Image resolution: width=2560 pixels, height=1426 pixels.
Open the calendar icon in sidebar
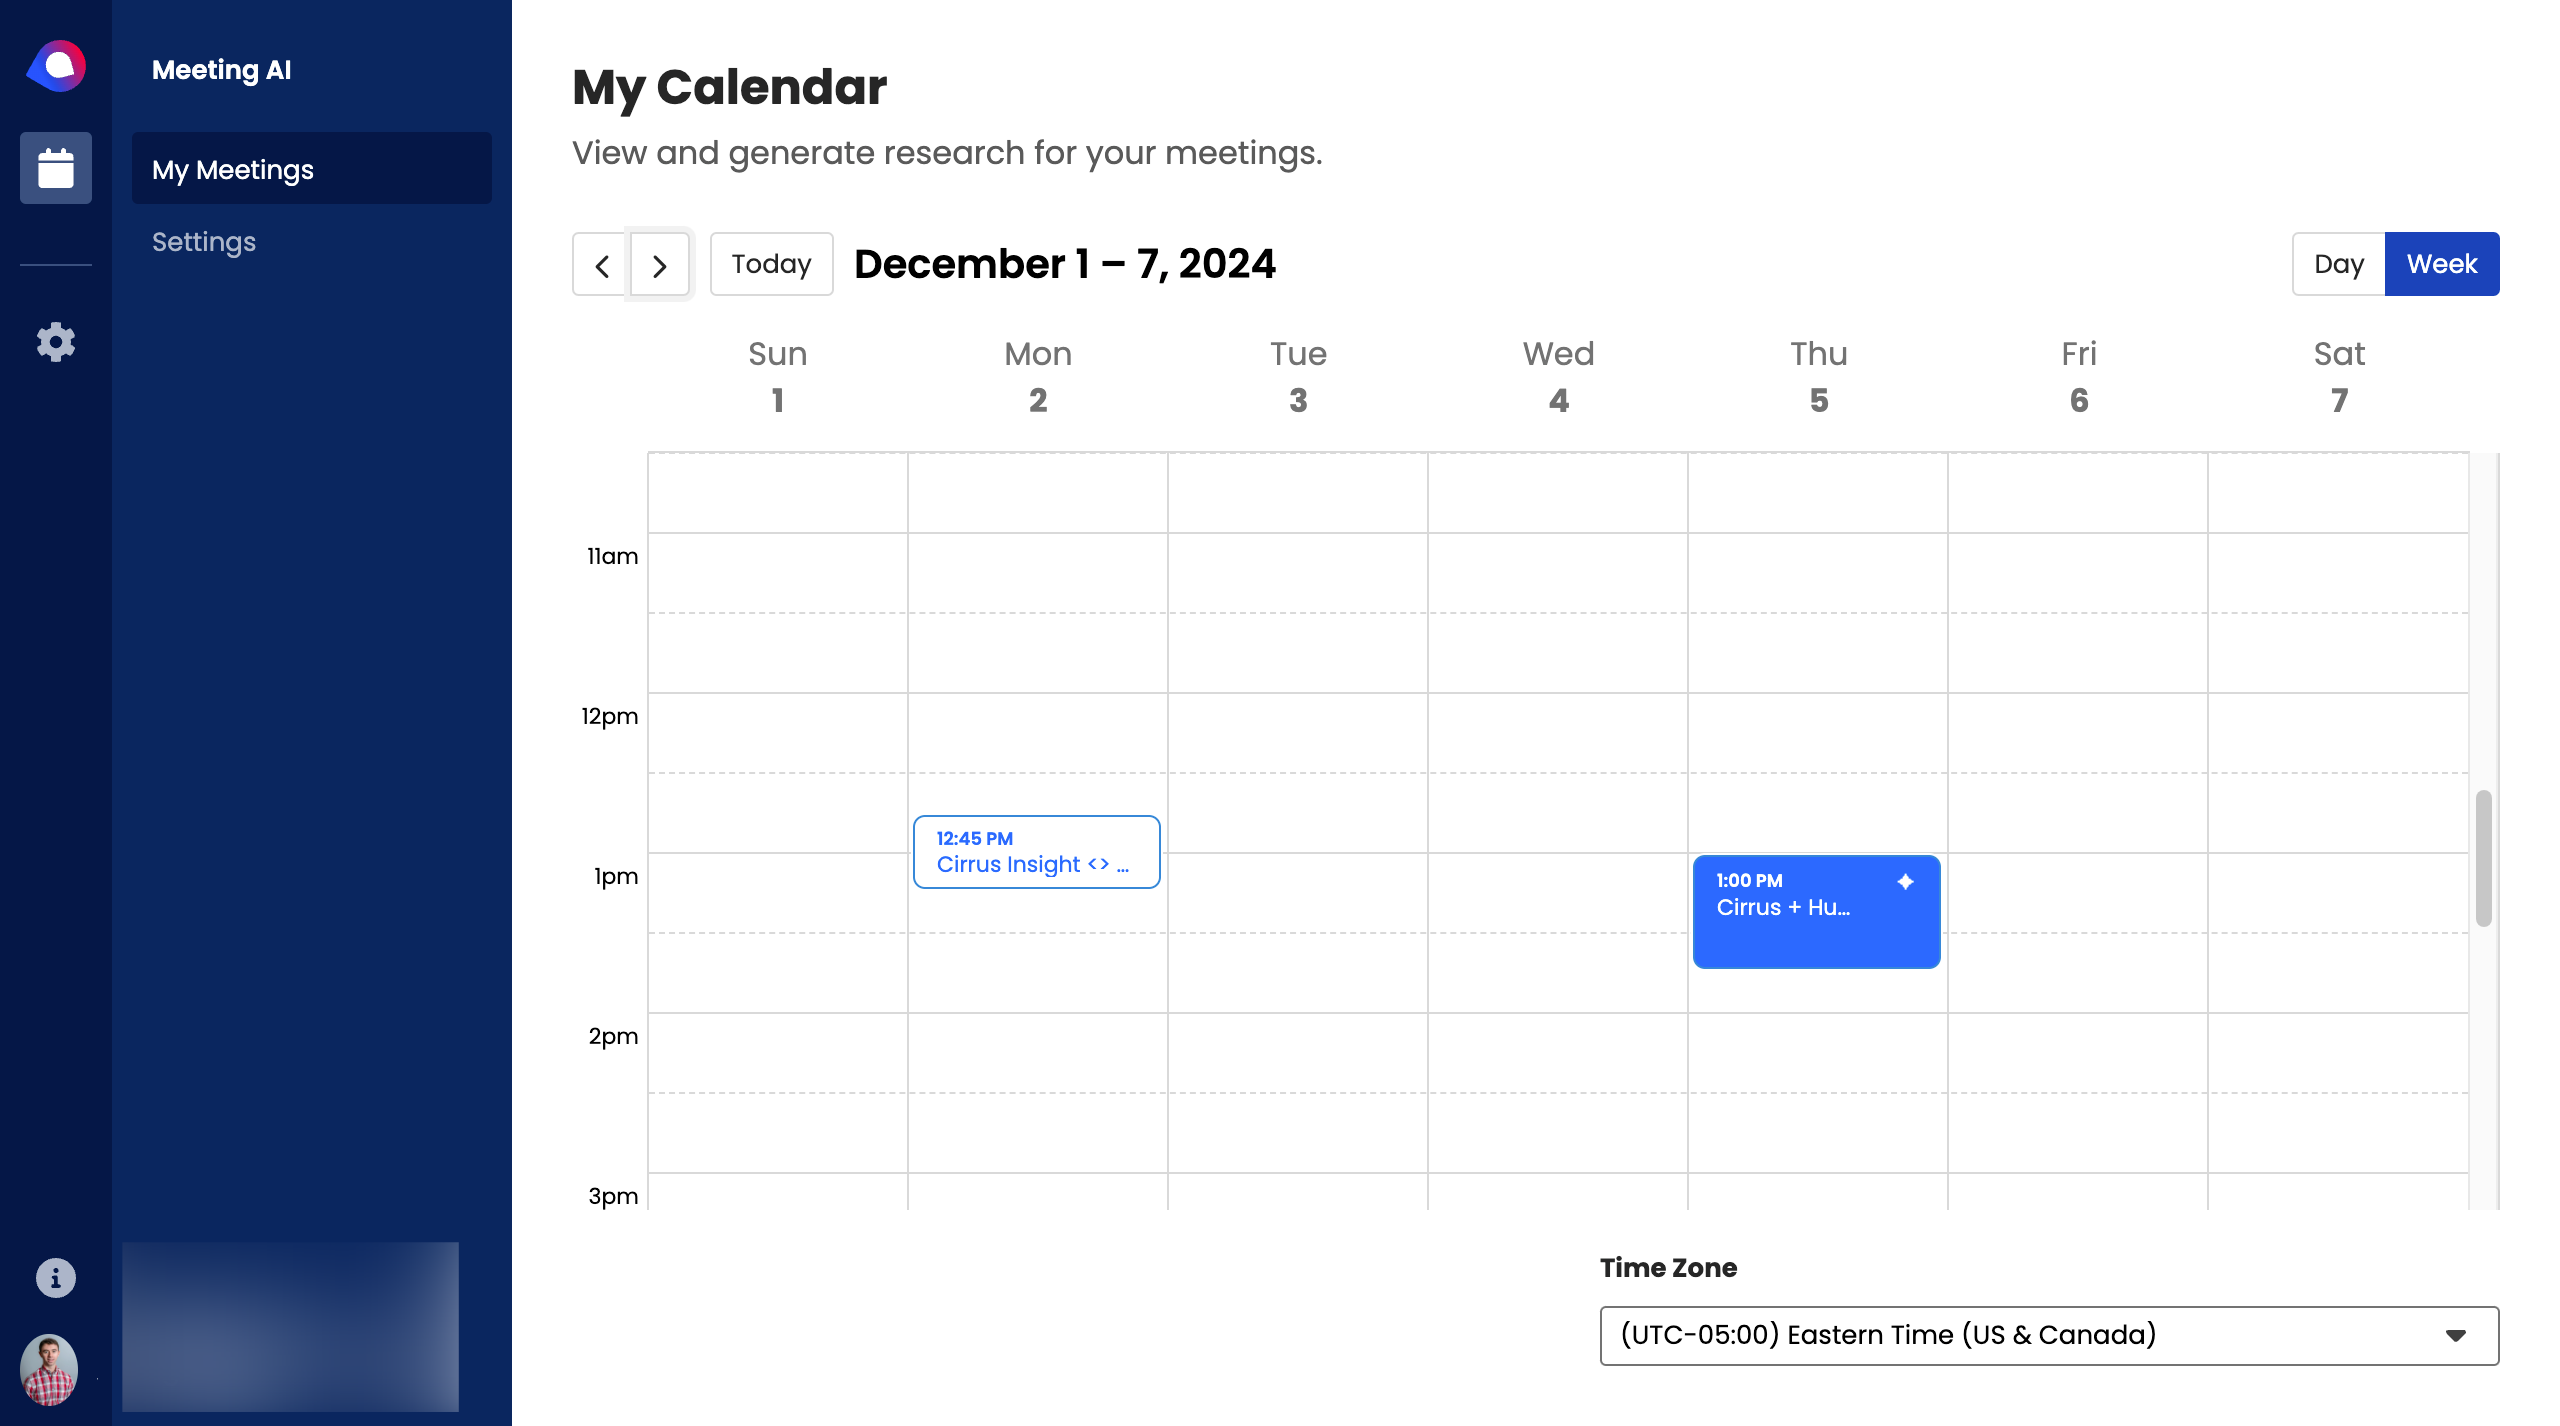tap(56, 168)
